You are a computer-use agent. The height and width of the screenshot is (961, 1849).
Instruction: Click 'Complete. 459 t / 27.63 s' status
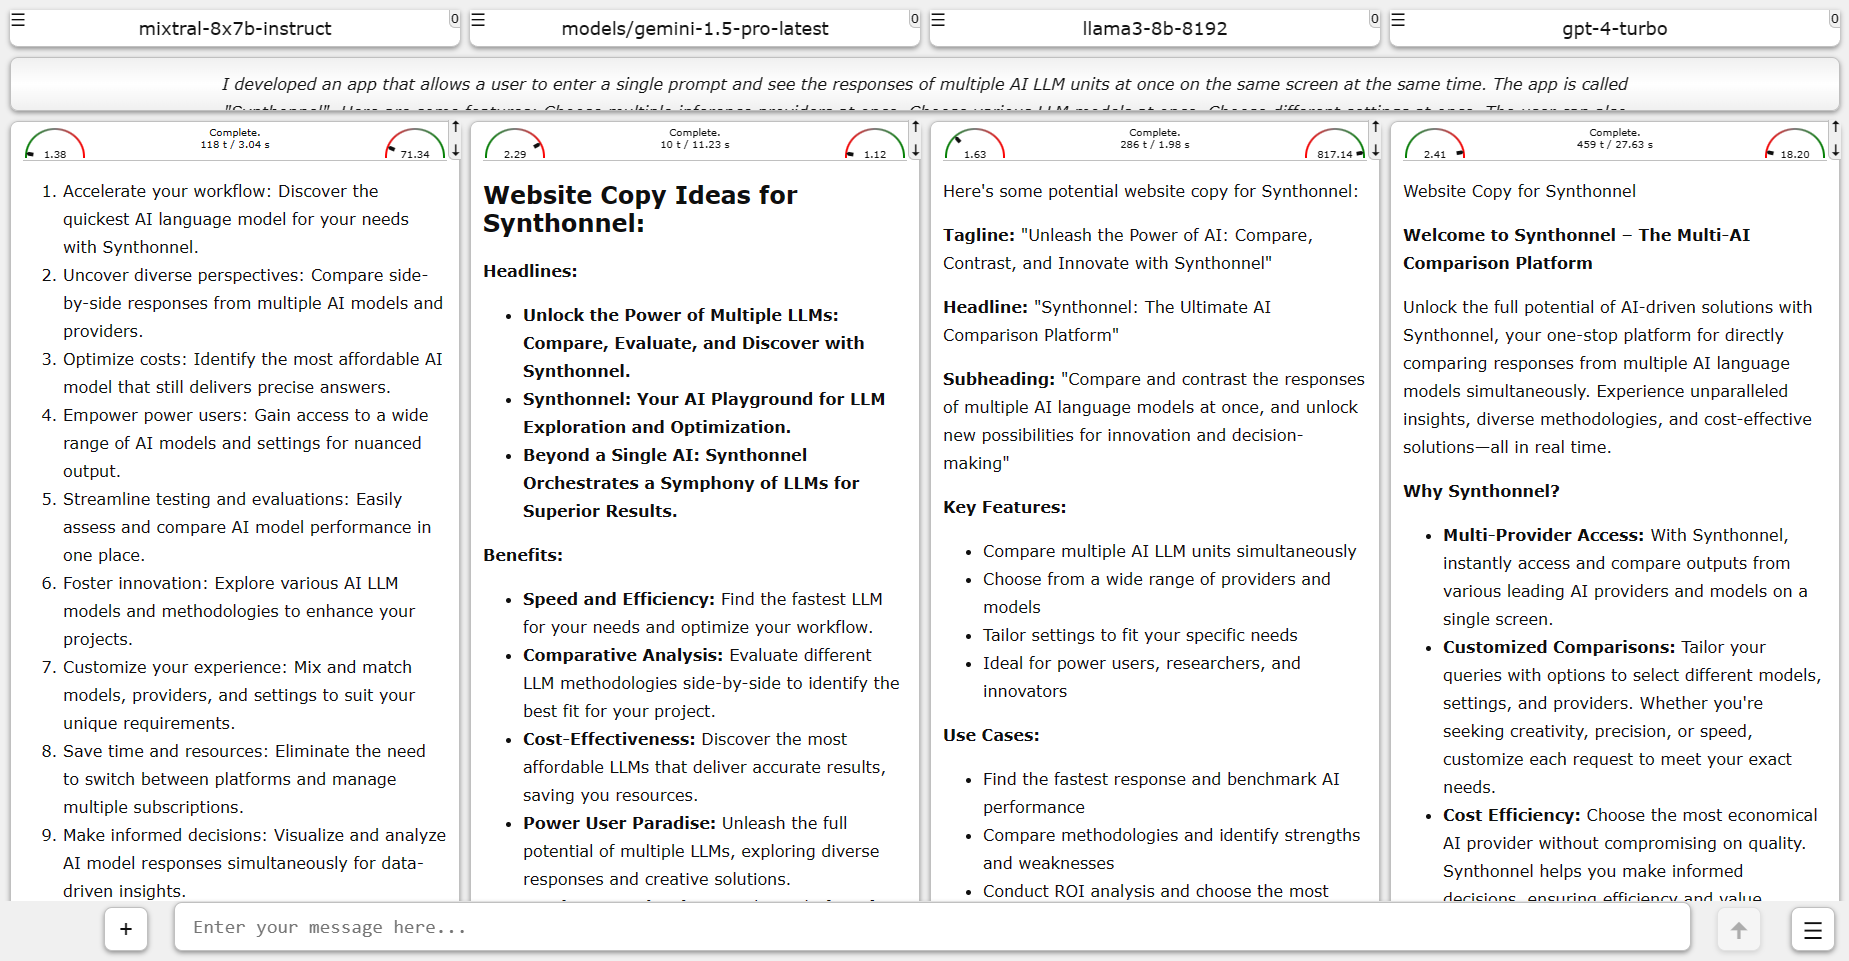(x=1615, y=138)
